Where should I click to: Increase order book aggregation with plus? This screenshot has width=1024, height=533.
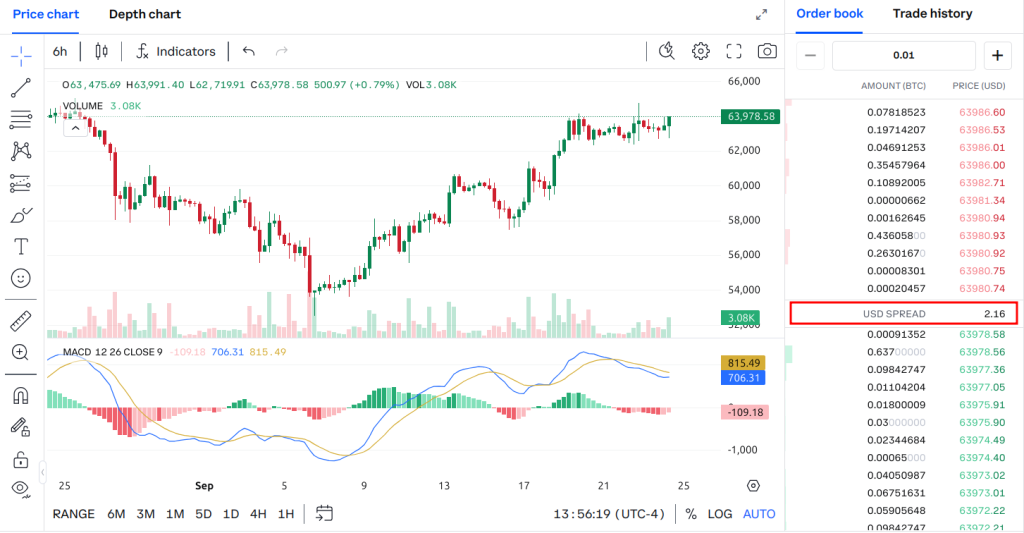(x=998, y=56)
